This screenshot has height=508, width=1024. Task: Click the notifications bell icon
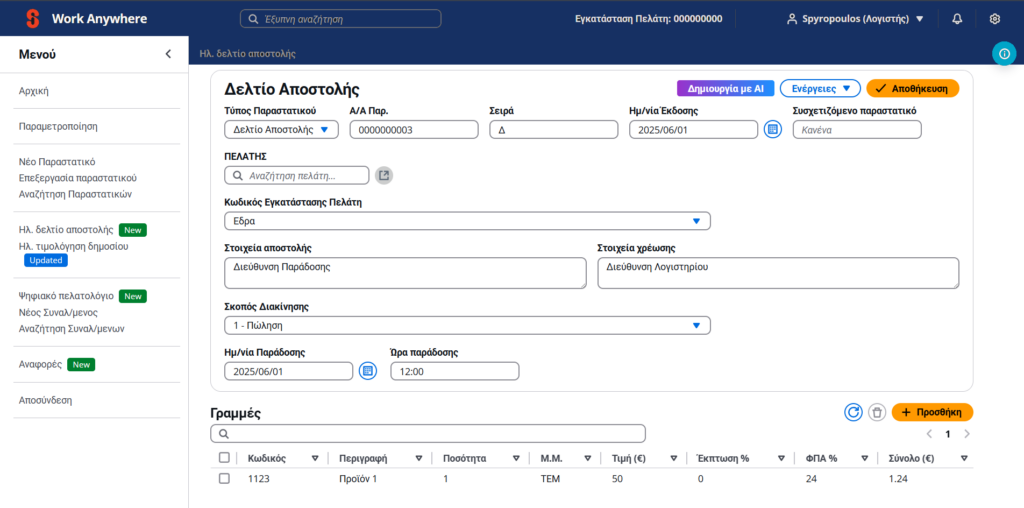(x=957, y=19)
